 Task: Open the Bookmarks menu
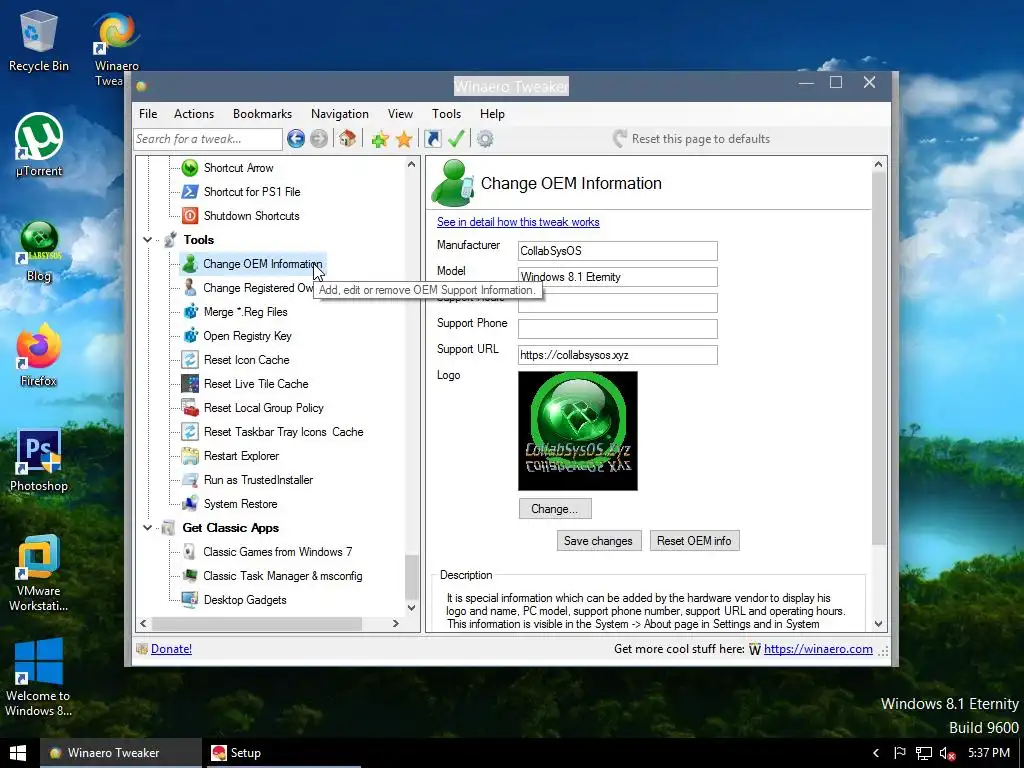click(263, 114)
